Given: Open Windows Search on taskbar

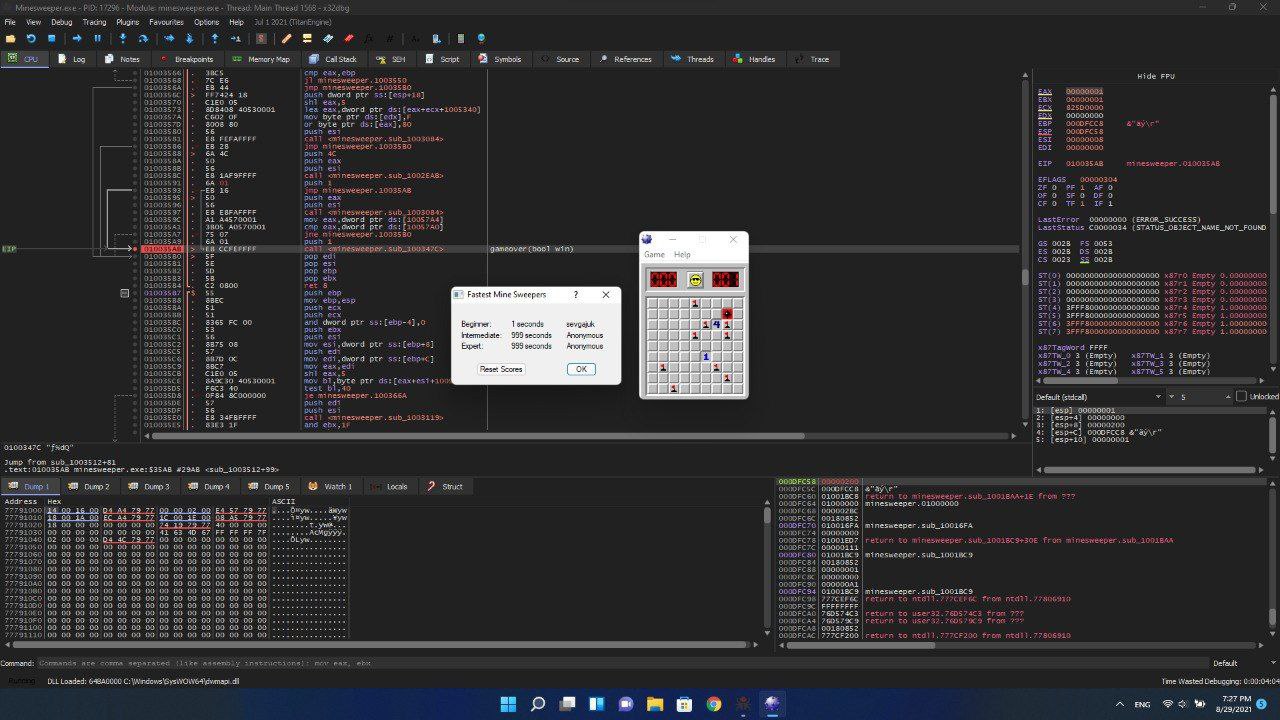Looking at the screenshot, I should tap(538, 704).
